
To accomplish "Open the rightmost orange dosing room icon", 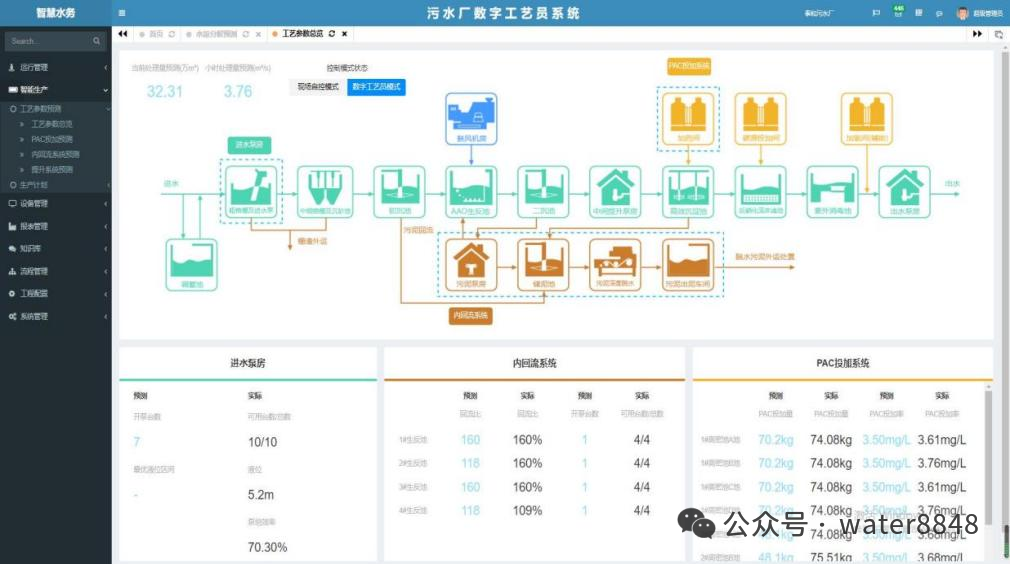I will click(866, 118).
